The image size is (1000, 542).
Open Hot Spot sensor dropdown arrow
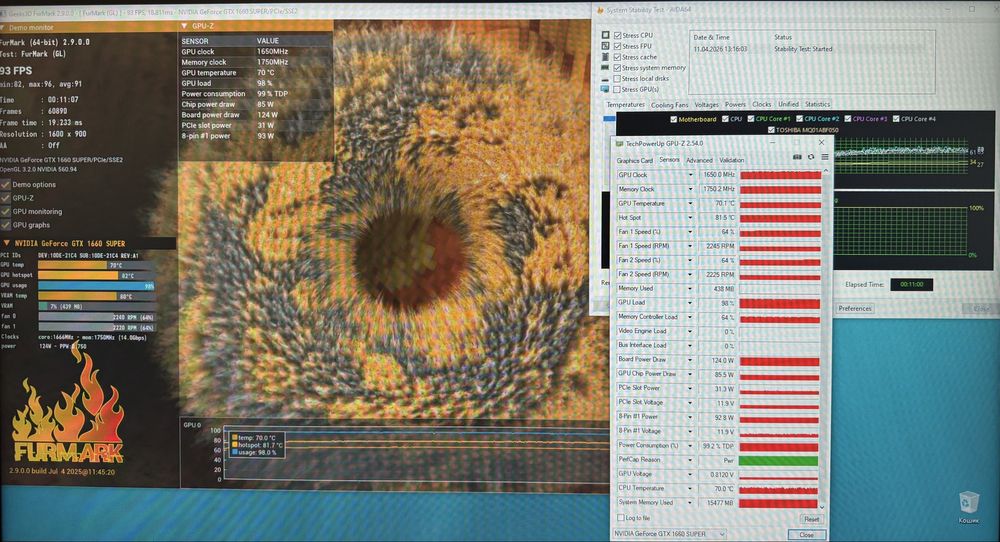[690, 217]
